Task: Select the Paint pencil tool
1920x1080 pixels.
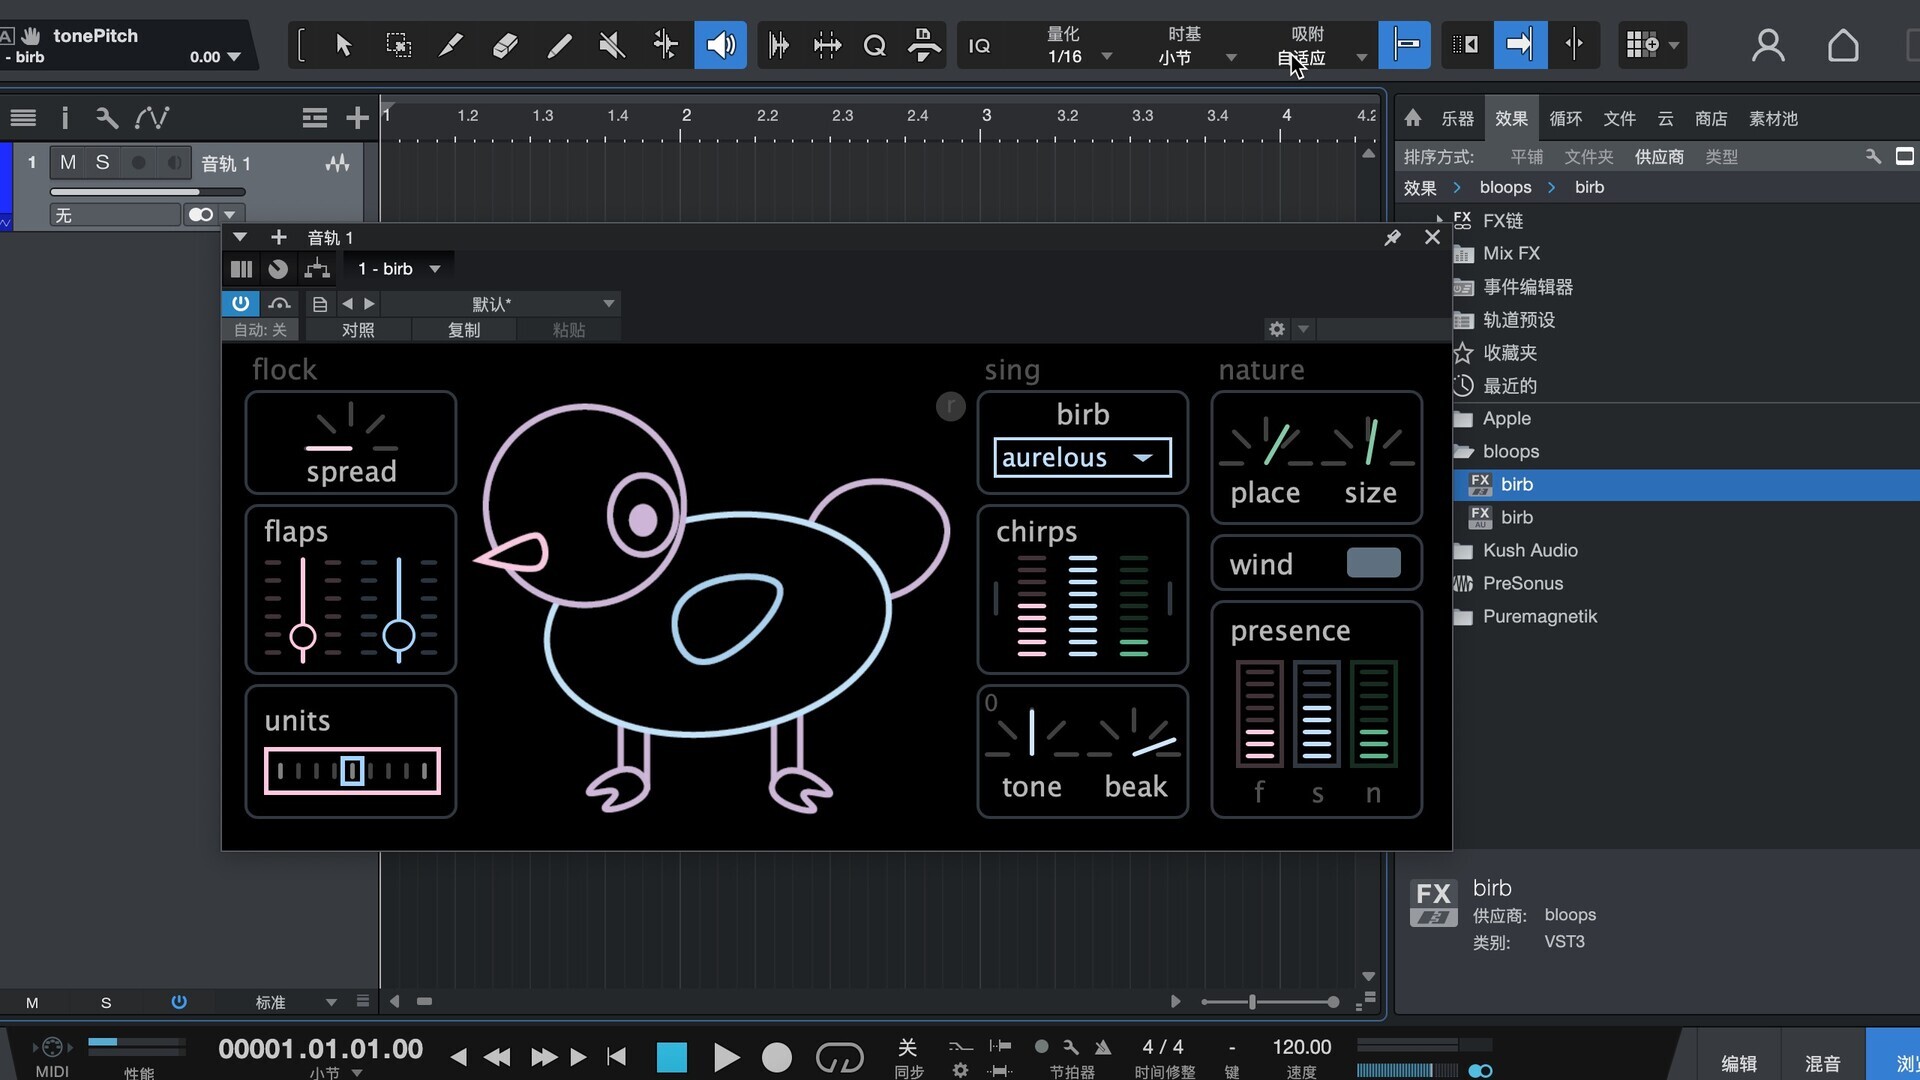Action: 559,45
